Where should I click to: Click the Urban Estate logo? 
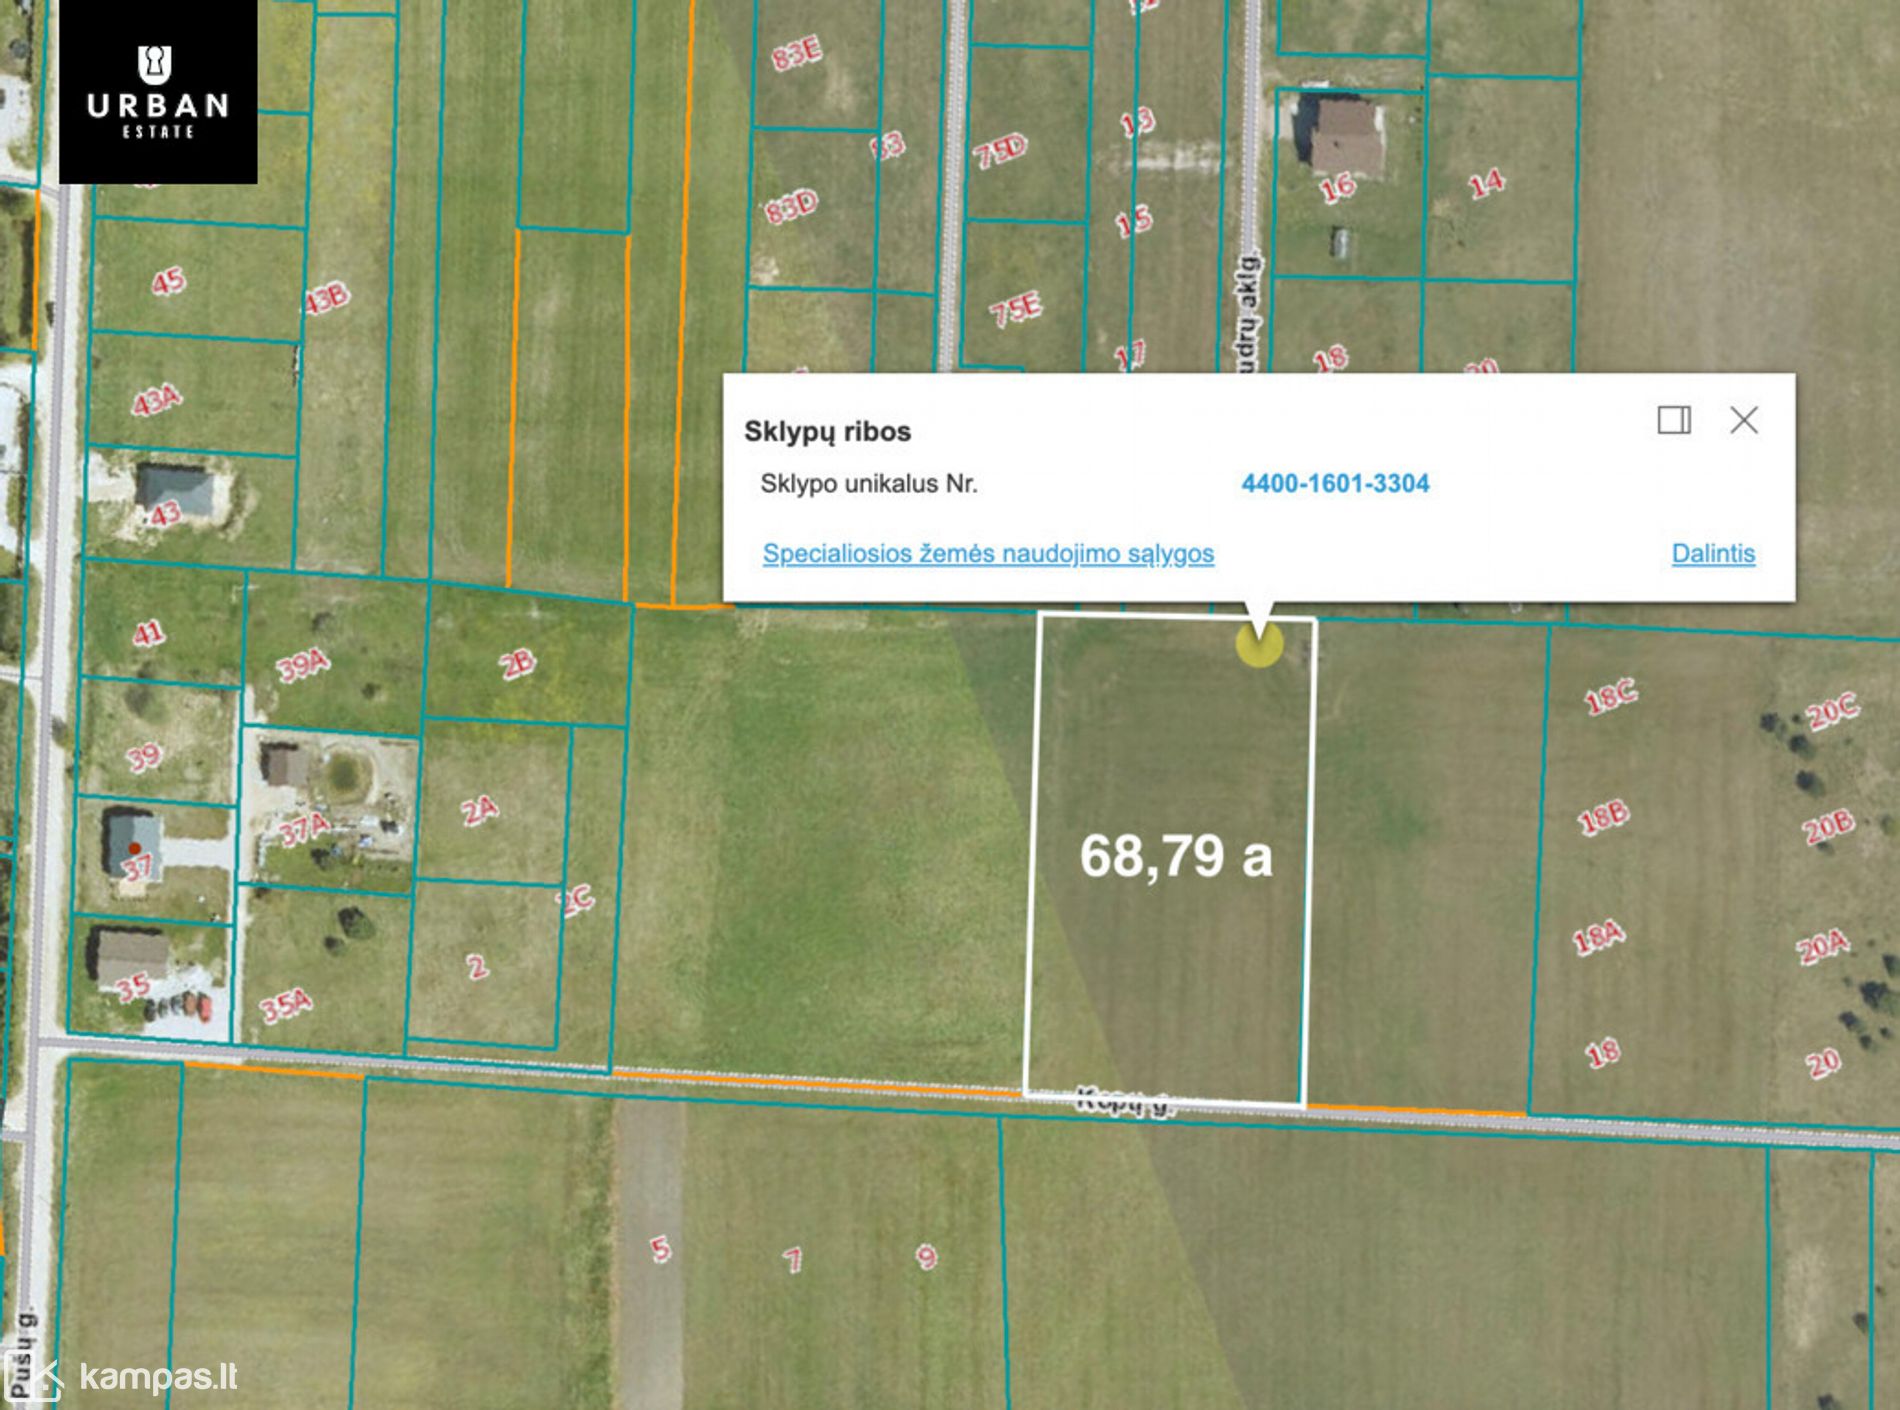click(158, 92)
